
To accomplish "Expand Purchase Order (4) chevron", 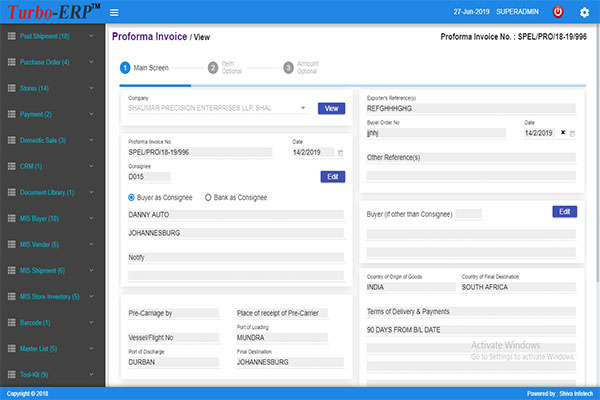I will tap(91, 62).
